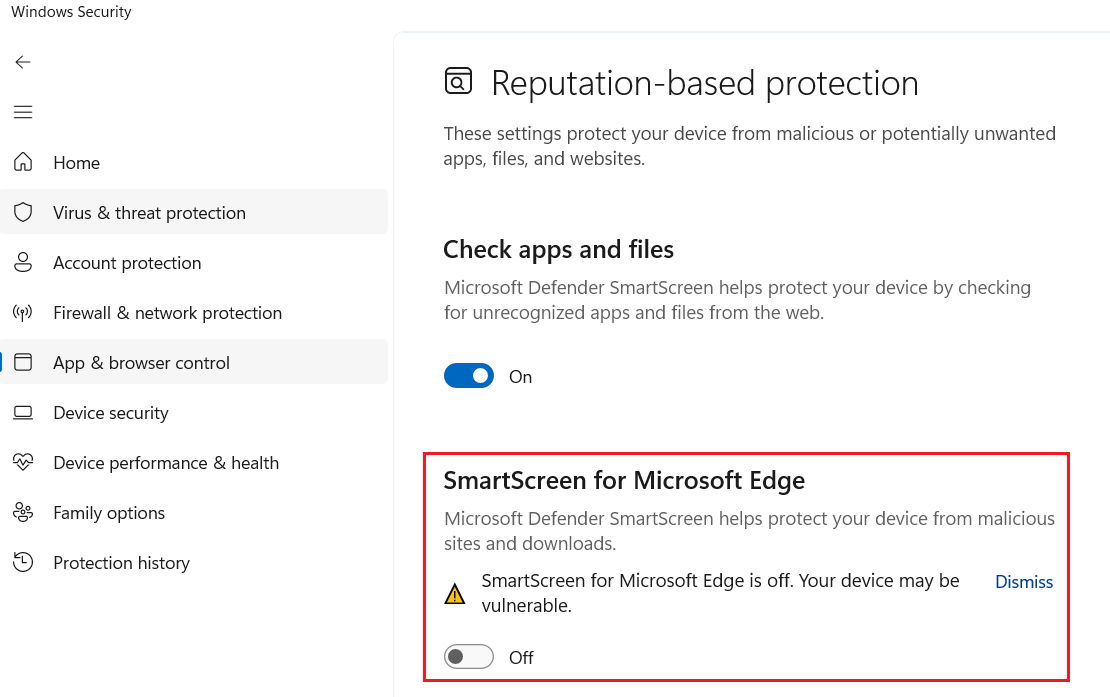Click the Check apps and files heading

pos(559,250)
